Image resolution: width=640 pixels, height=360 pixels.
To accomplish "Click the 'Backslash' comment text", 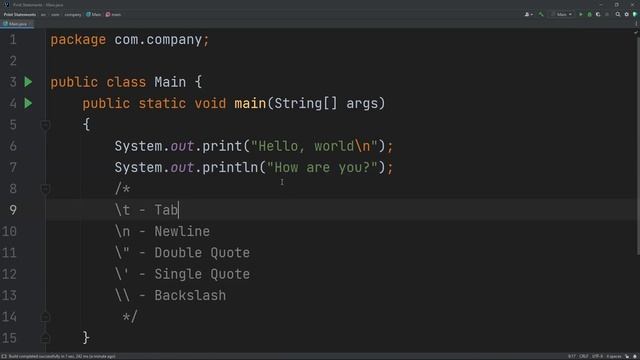I will coord(190,295).
